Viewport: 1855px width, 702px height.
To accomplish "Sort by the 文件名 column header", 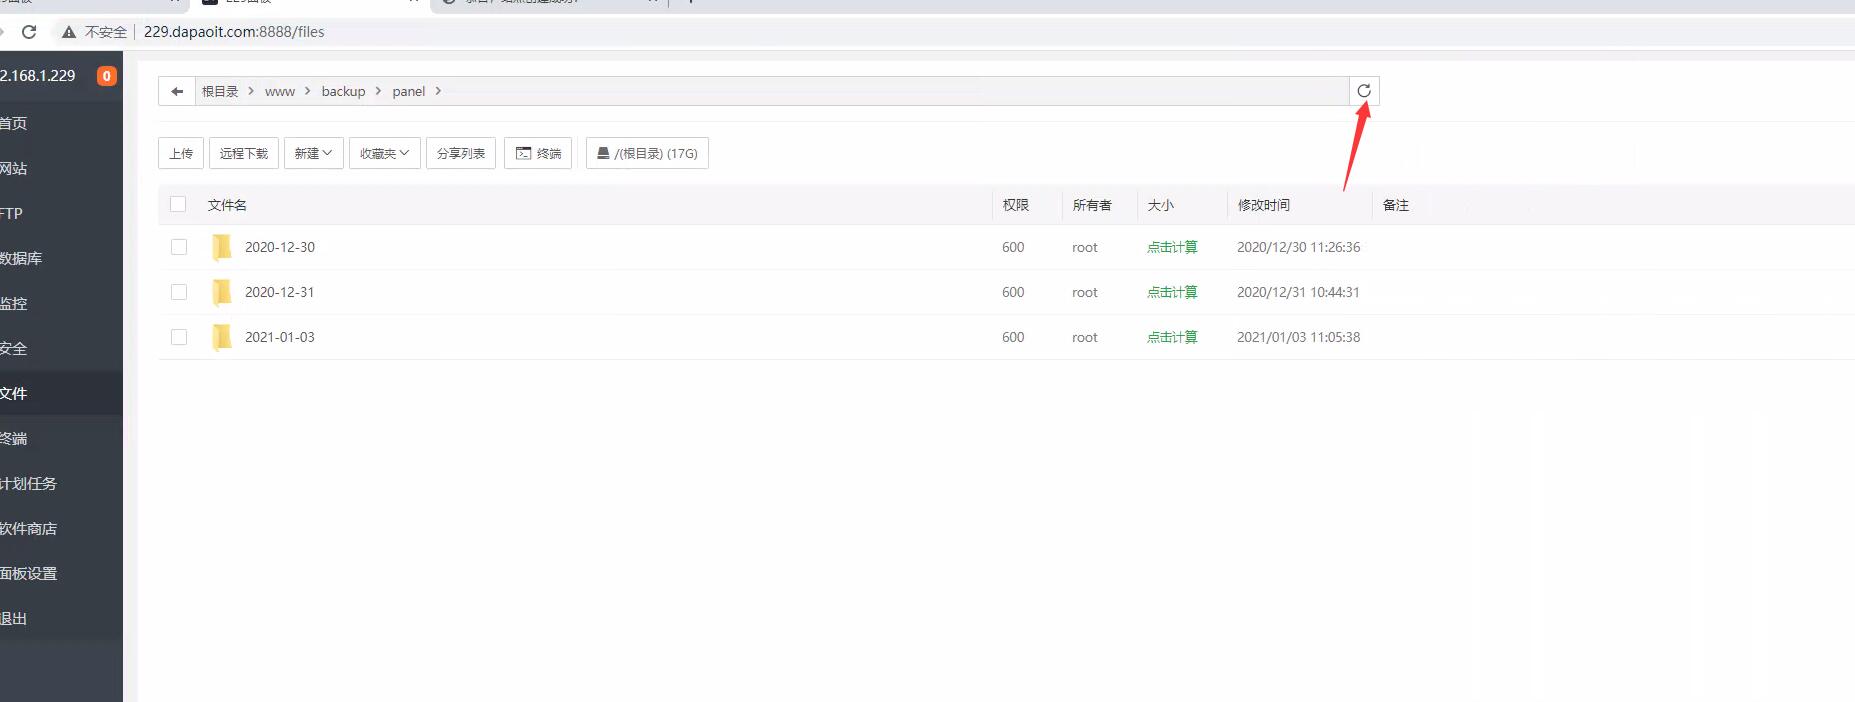I will coord(227,204).
